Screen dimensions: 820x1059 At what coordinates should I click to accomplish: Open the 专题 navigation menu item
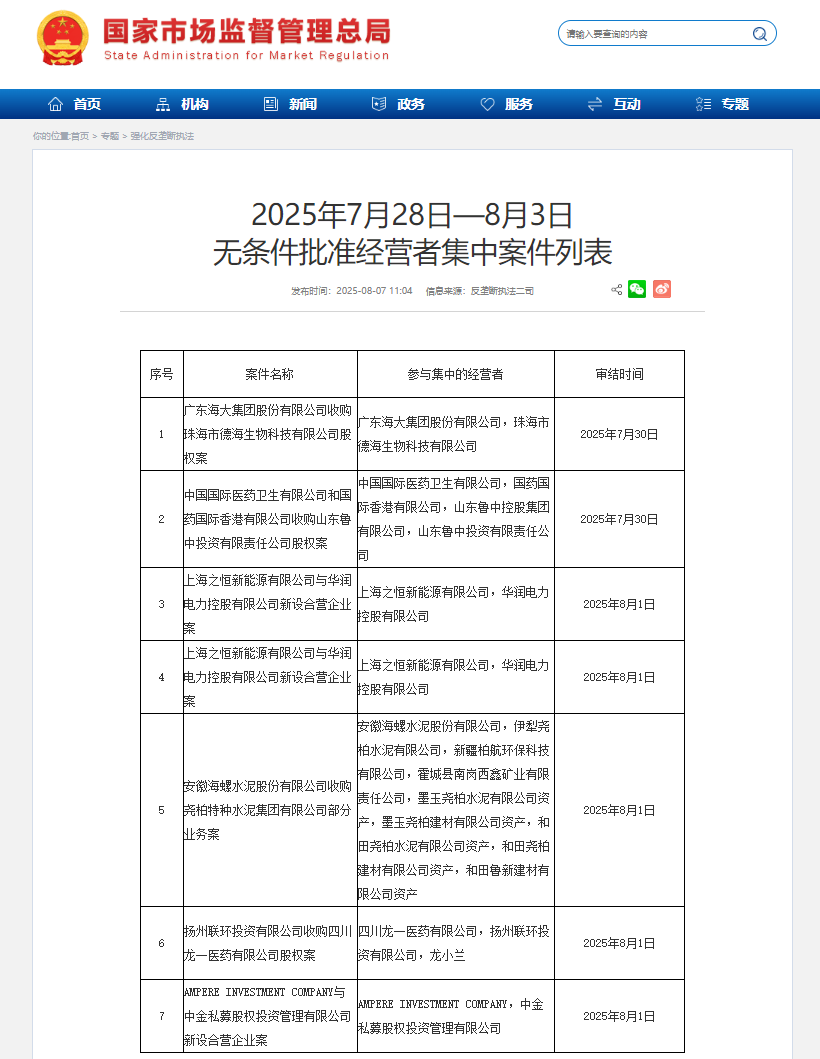[736, 104]
